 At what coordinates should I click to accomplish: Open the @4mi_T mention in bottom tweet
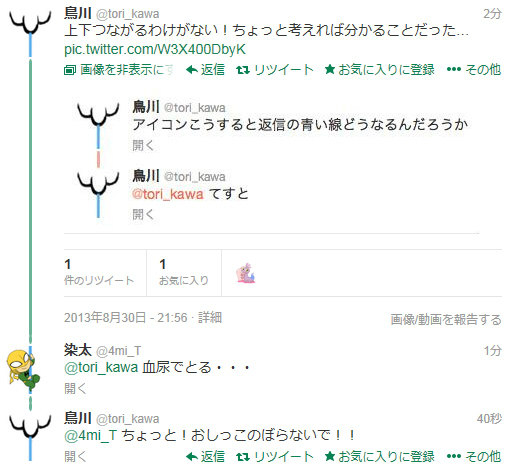point(90,435)
